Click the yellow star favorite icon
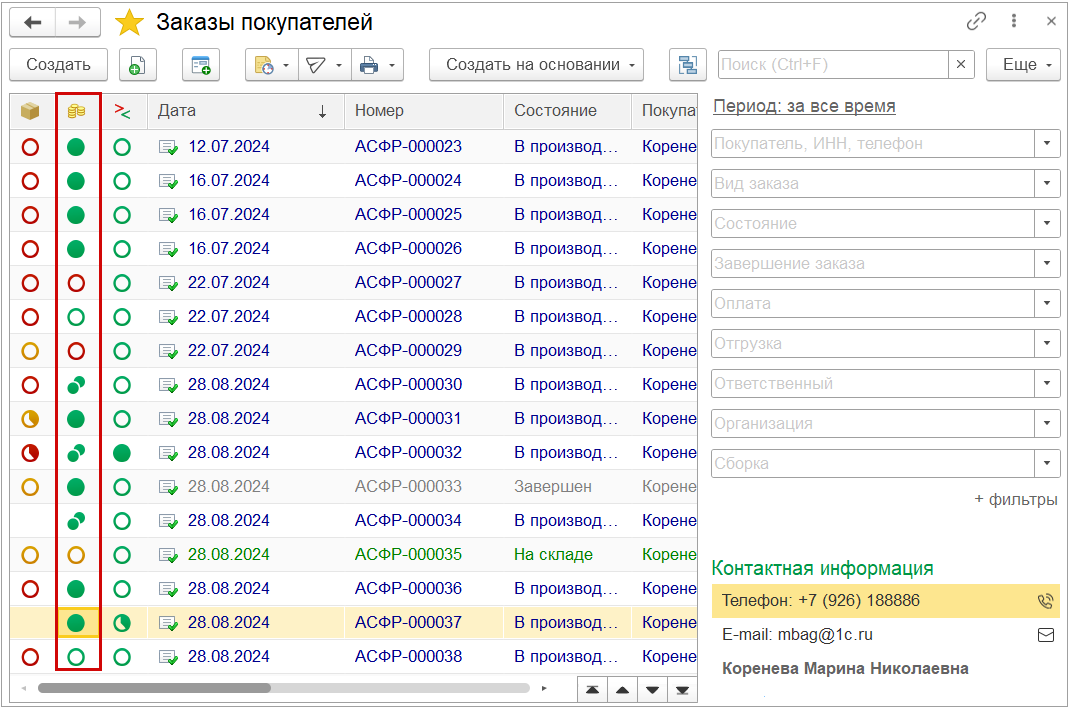 pos(129,22)
